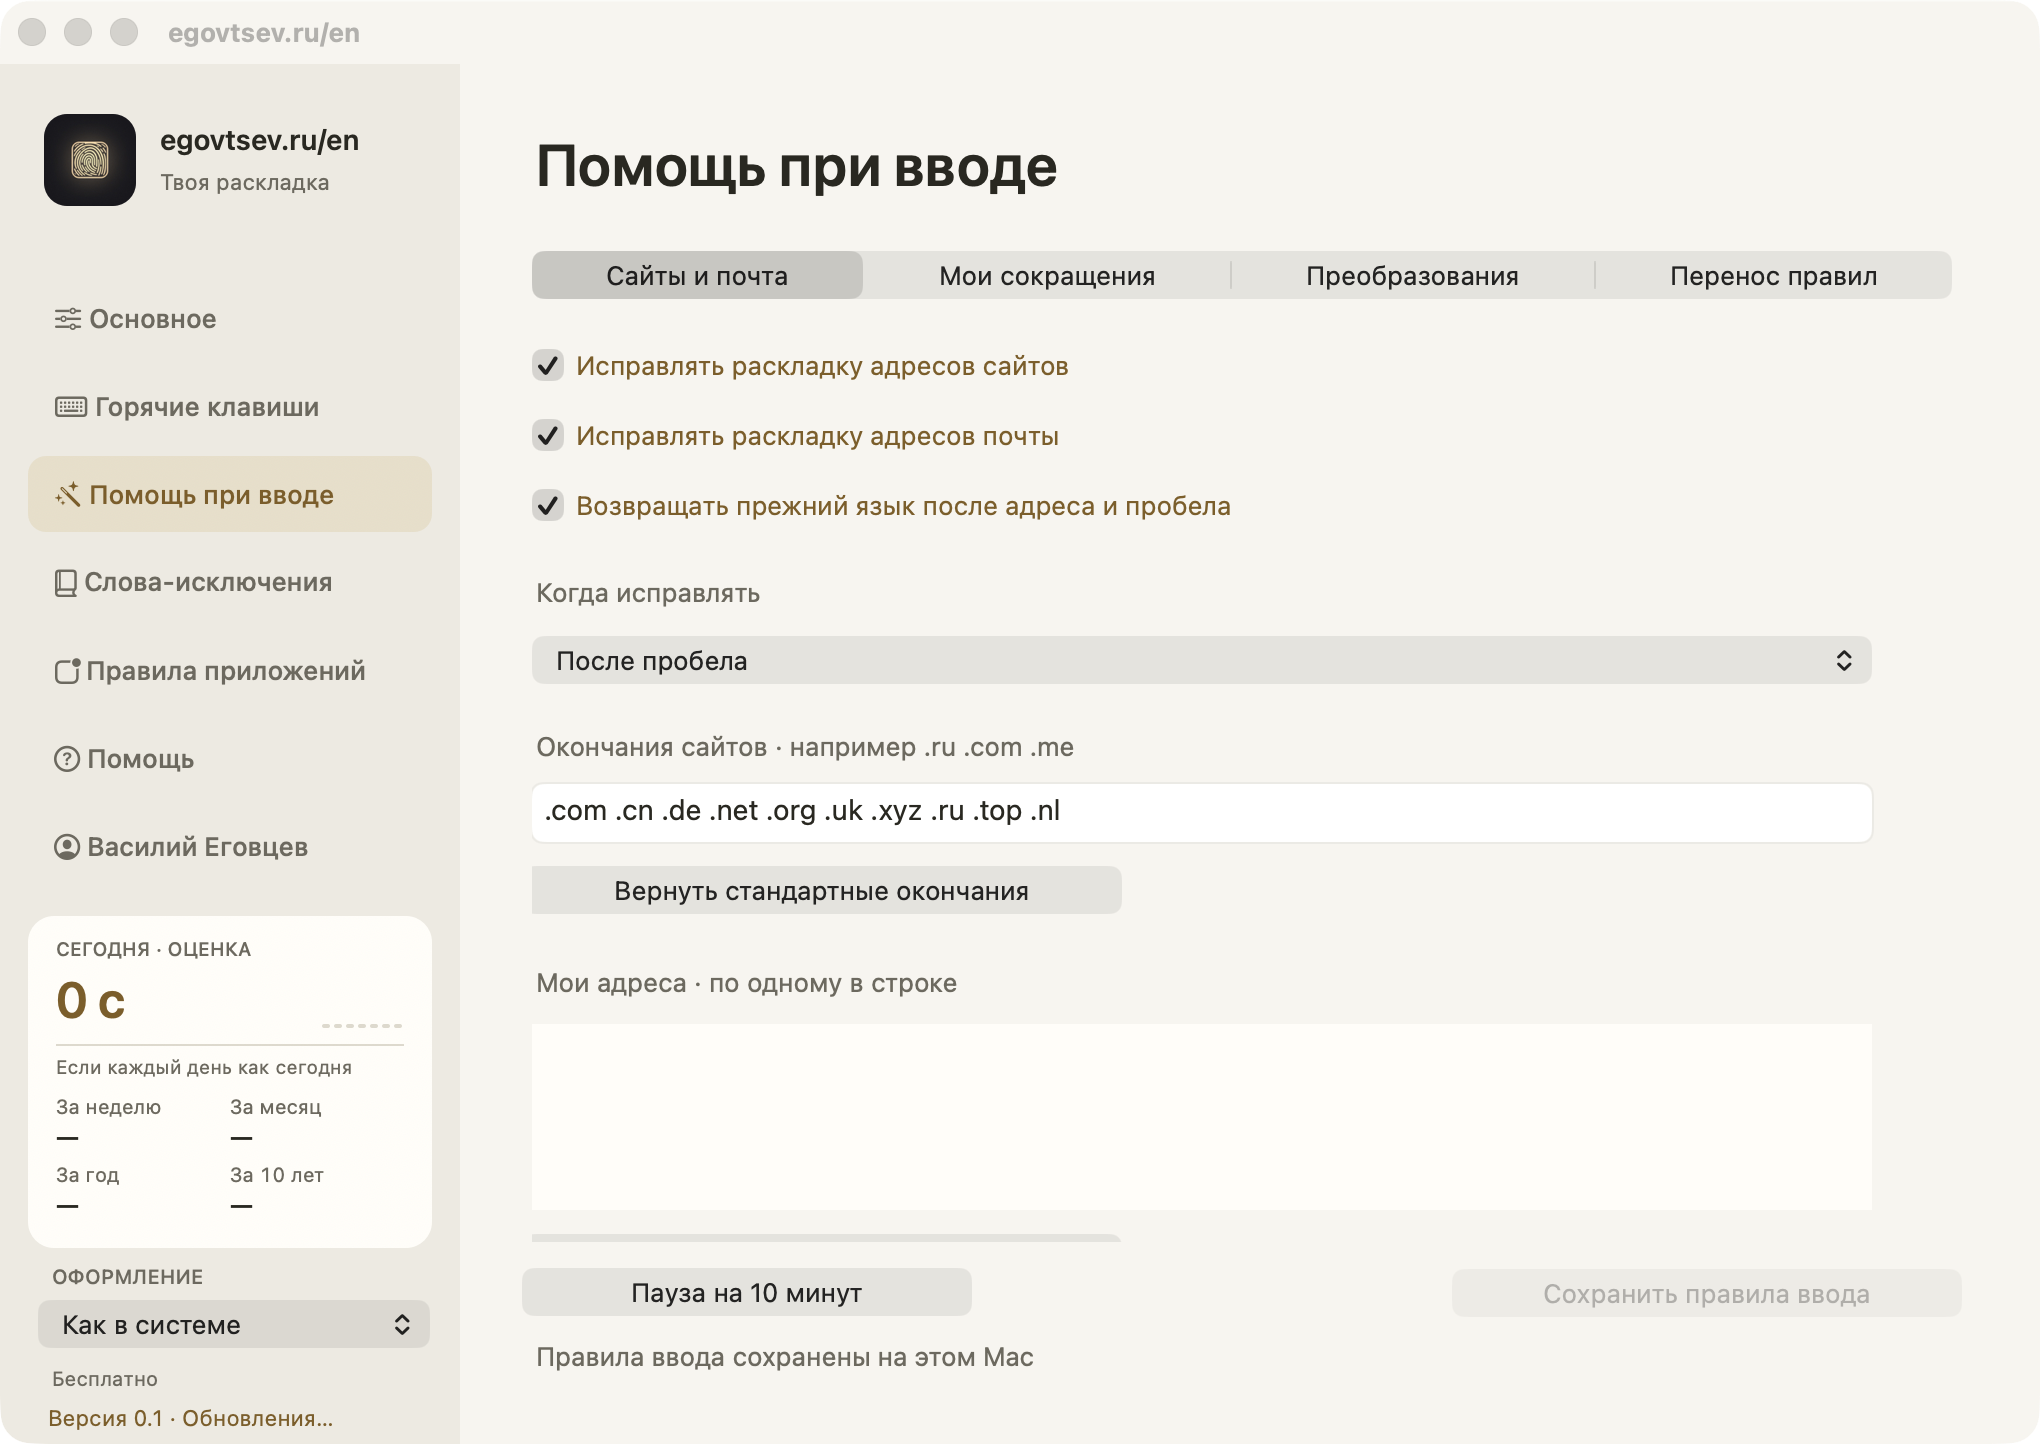Screen dimensions: 2040x1444
Task: Click the sliders icon beside Основное
Action: [68, 319]
